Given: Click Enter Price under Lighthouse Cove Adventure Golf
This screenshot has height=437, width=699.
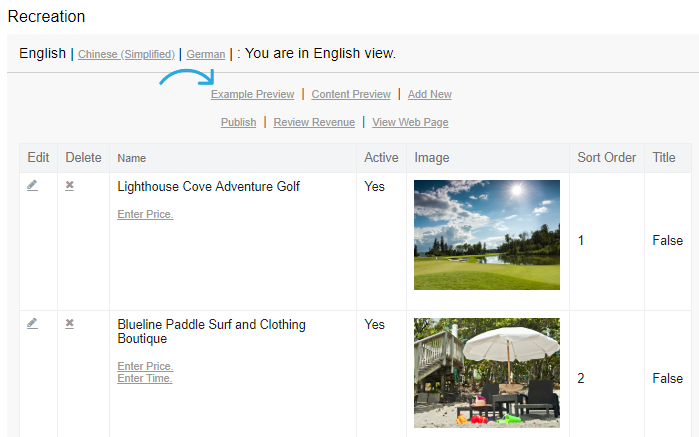Looking at the screenshot, I should (145, 214).
